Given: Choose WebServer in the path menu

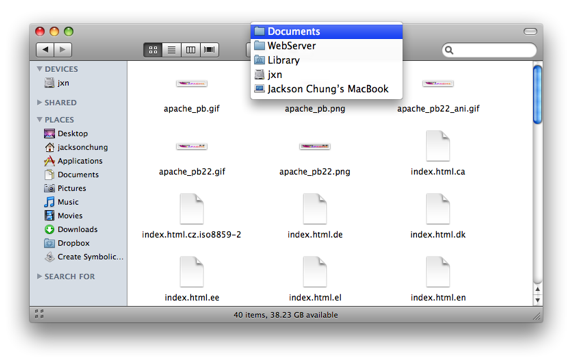Looking at the screenshot, I should pyautogui.click(x=327, y=46).
